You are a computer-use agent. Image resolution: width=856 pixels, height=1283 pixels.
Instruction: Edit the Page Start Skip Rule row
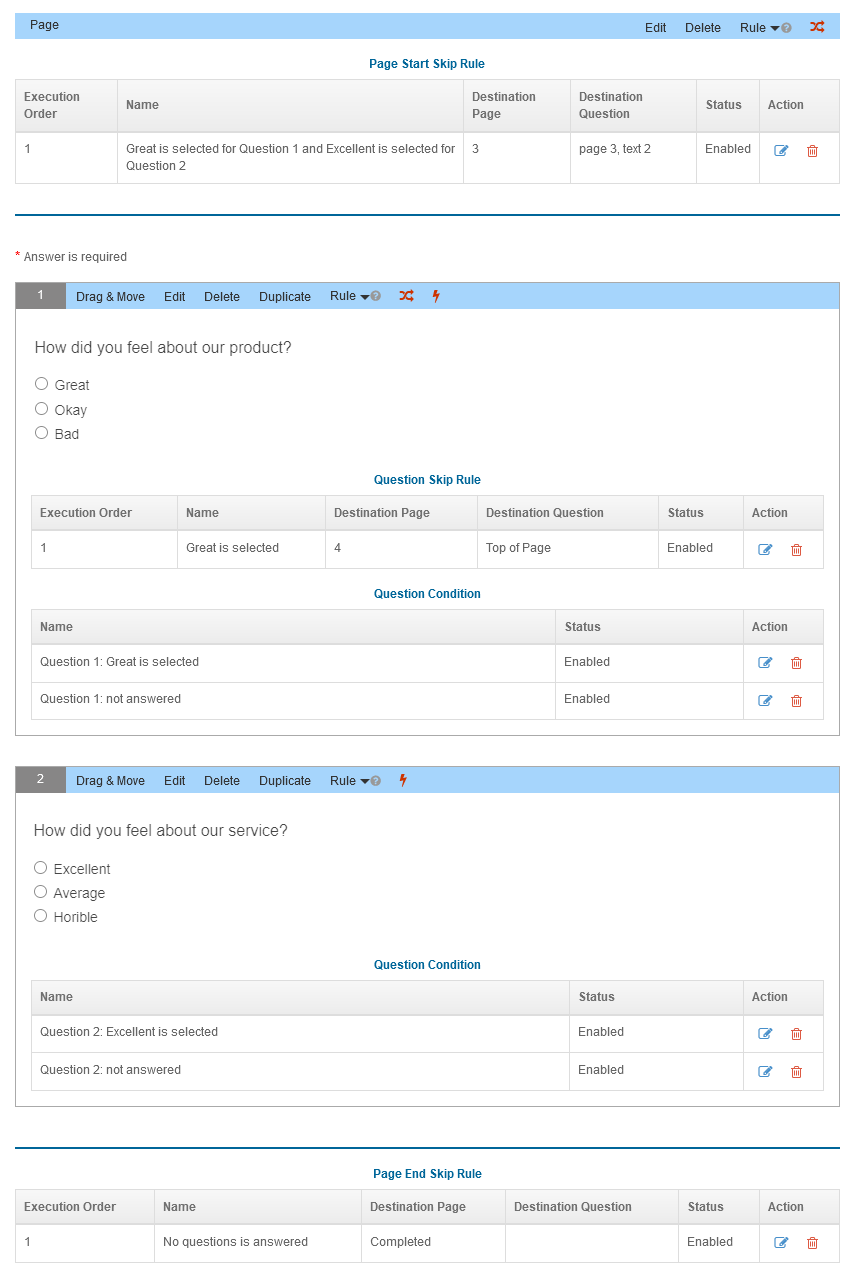[781, 150]
